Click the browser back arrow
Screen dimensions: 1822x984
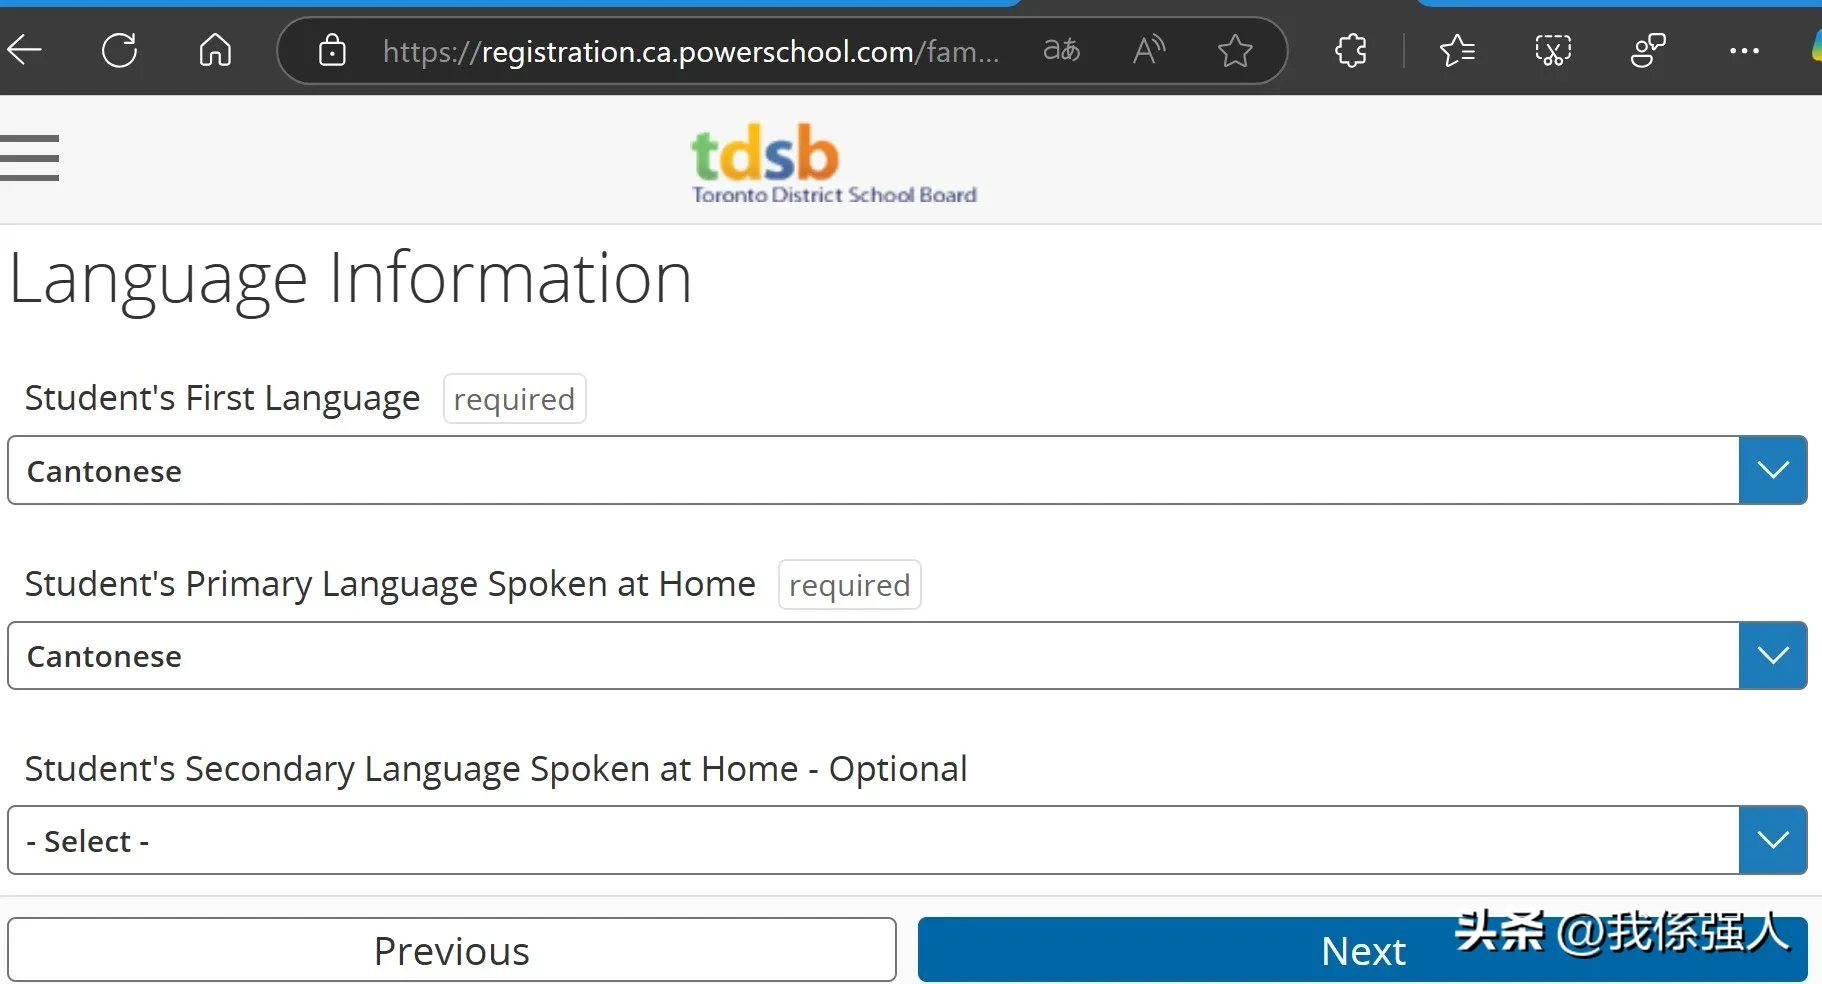tap(24, 50)
